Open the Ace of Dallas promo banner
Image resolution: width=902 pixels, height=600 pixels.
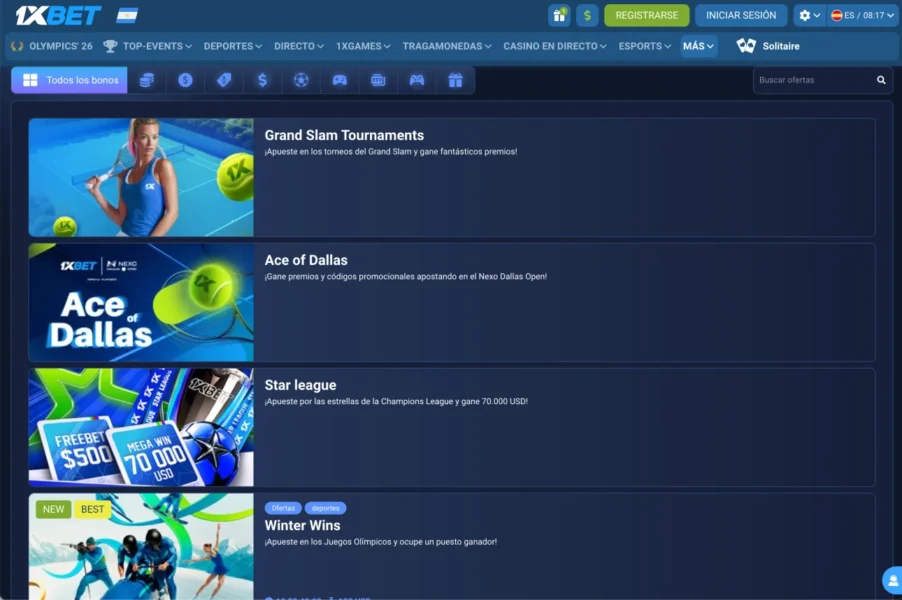(140, 302)
